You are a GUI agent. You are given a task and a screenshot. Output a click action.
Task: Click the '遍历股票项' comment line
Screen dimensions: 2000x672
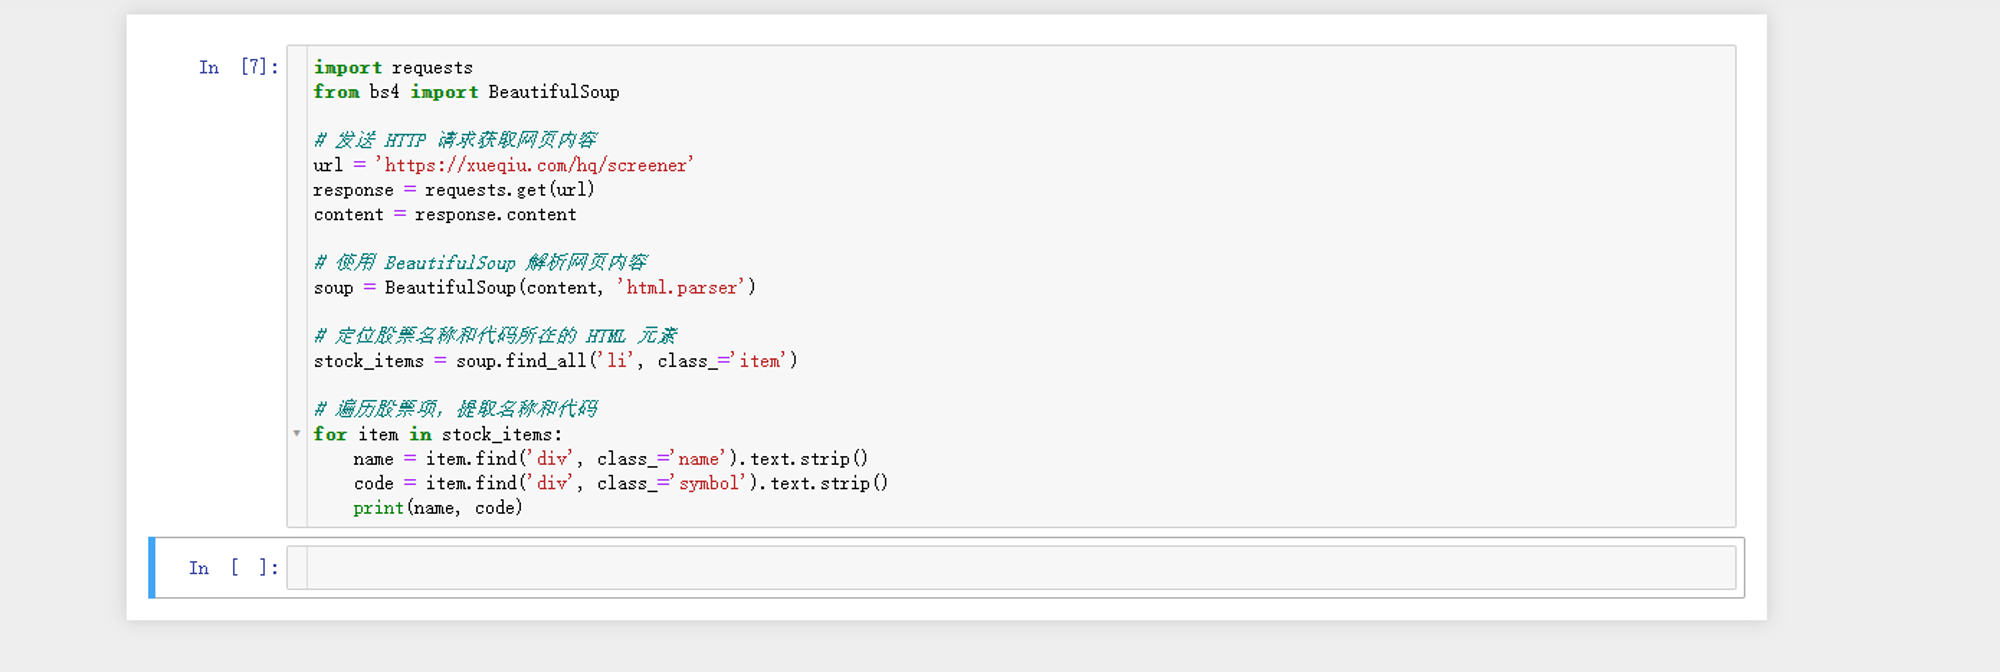click(x=455, y=408)
